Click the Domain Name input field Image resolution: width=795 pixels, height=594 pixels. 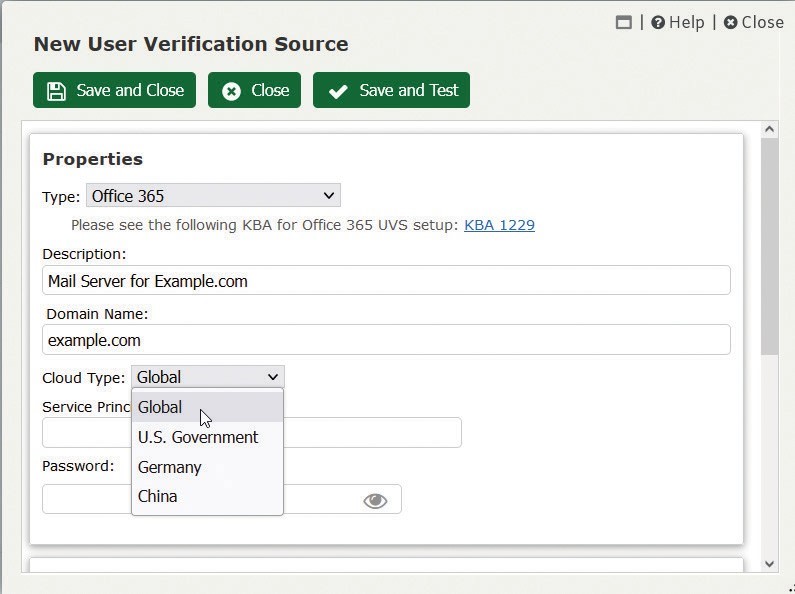pos(386,340)
